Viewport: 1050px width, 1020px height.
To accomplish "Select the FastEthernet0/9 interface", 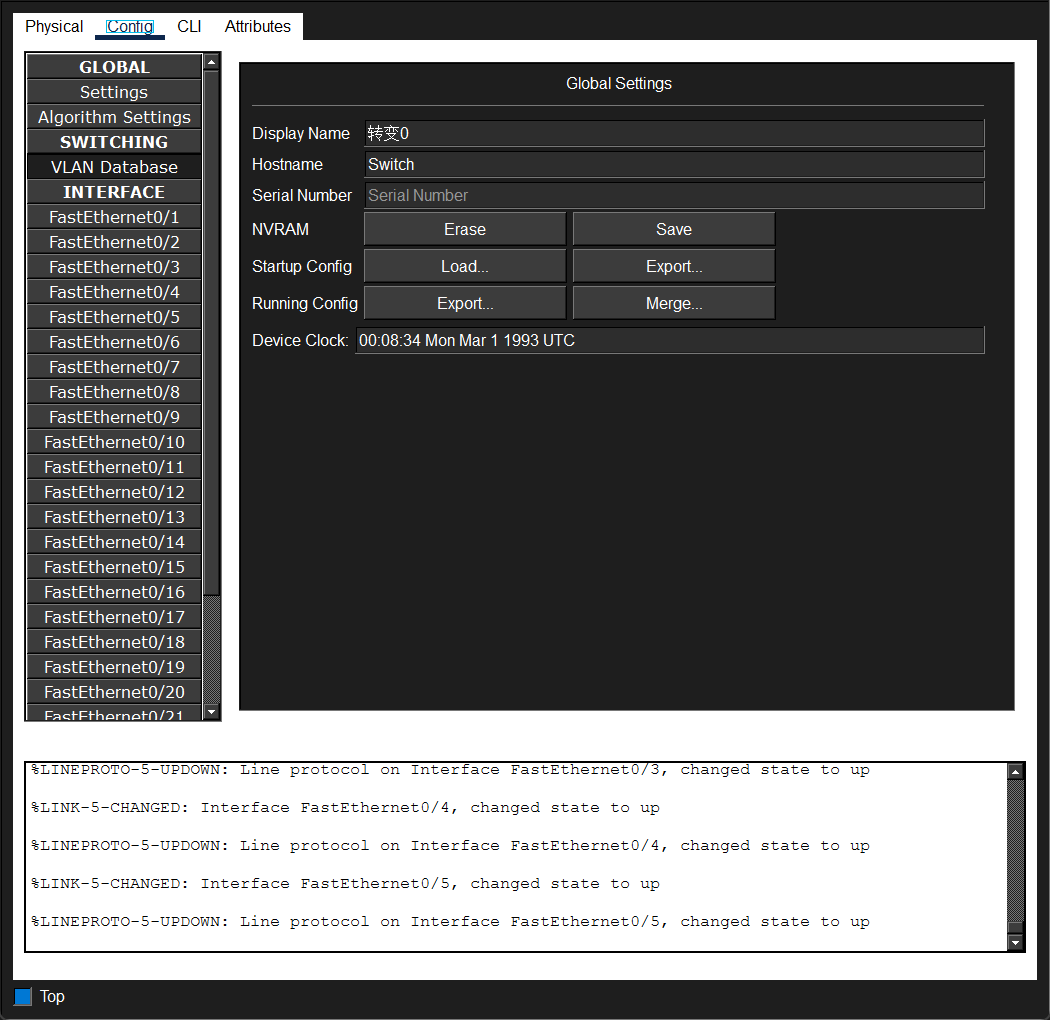I will click(114, 417).
